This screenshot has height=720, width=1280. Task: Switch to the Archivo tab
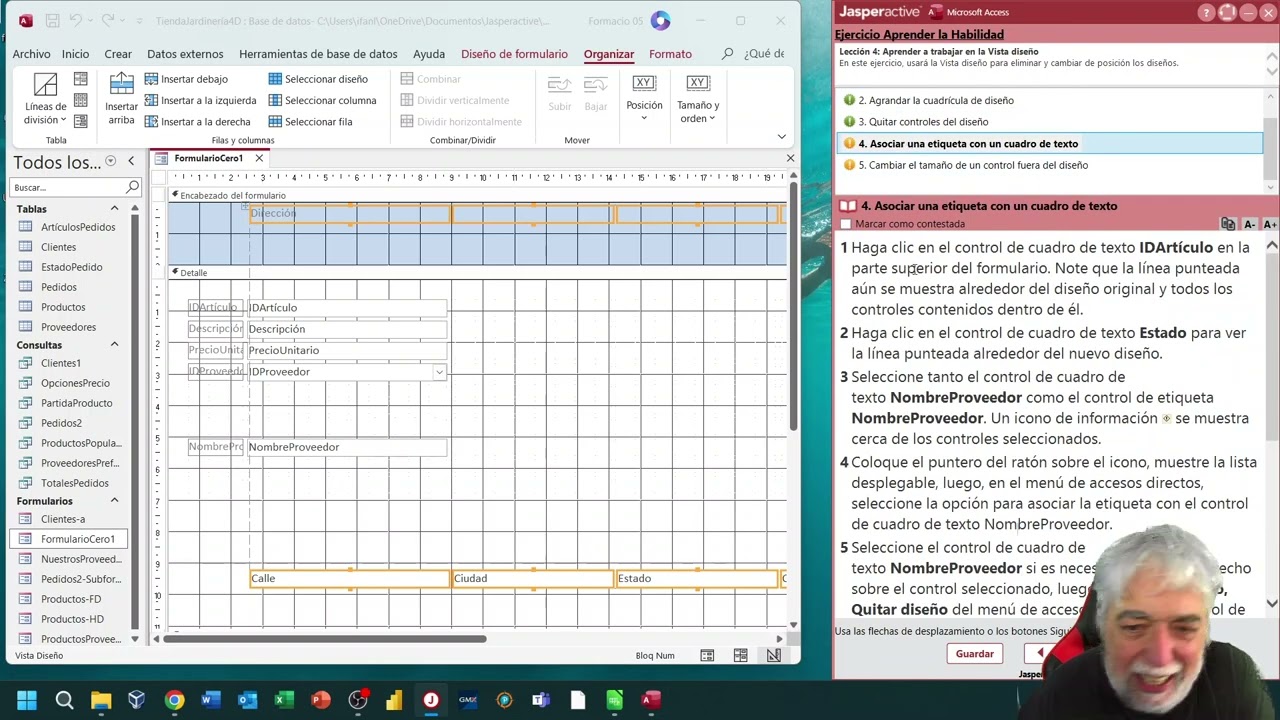[32, 54]
